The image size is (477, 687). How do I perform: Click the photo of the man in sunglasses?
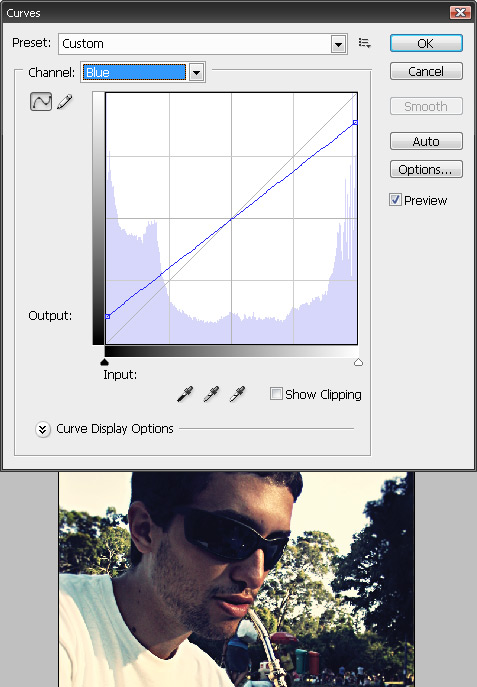click(237, 579)
